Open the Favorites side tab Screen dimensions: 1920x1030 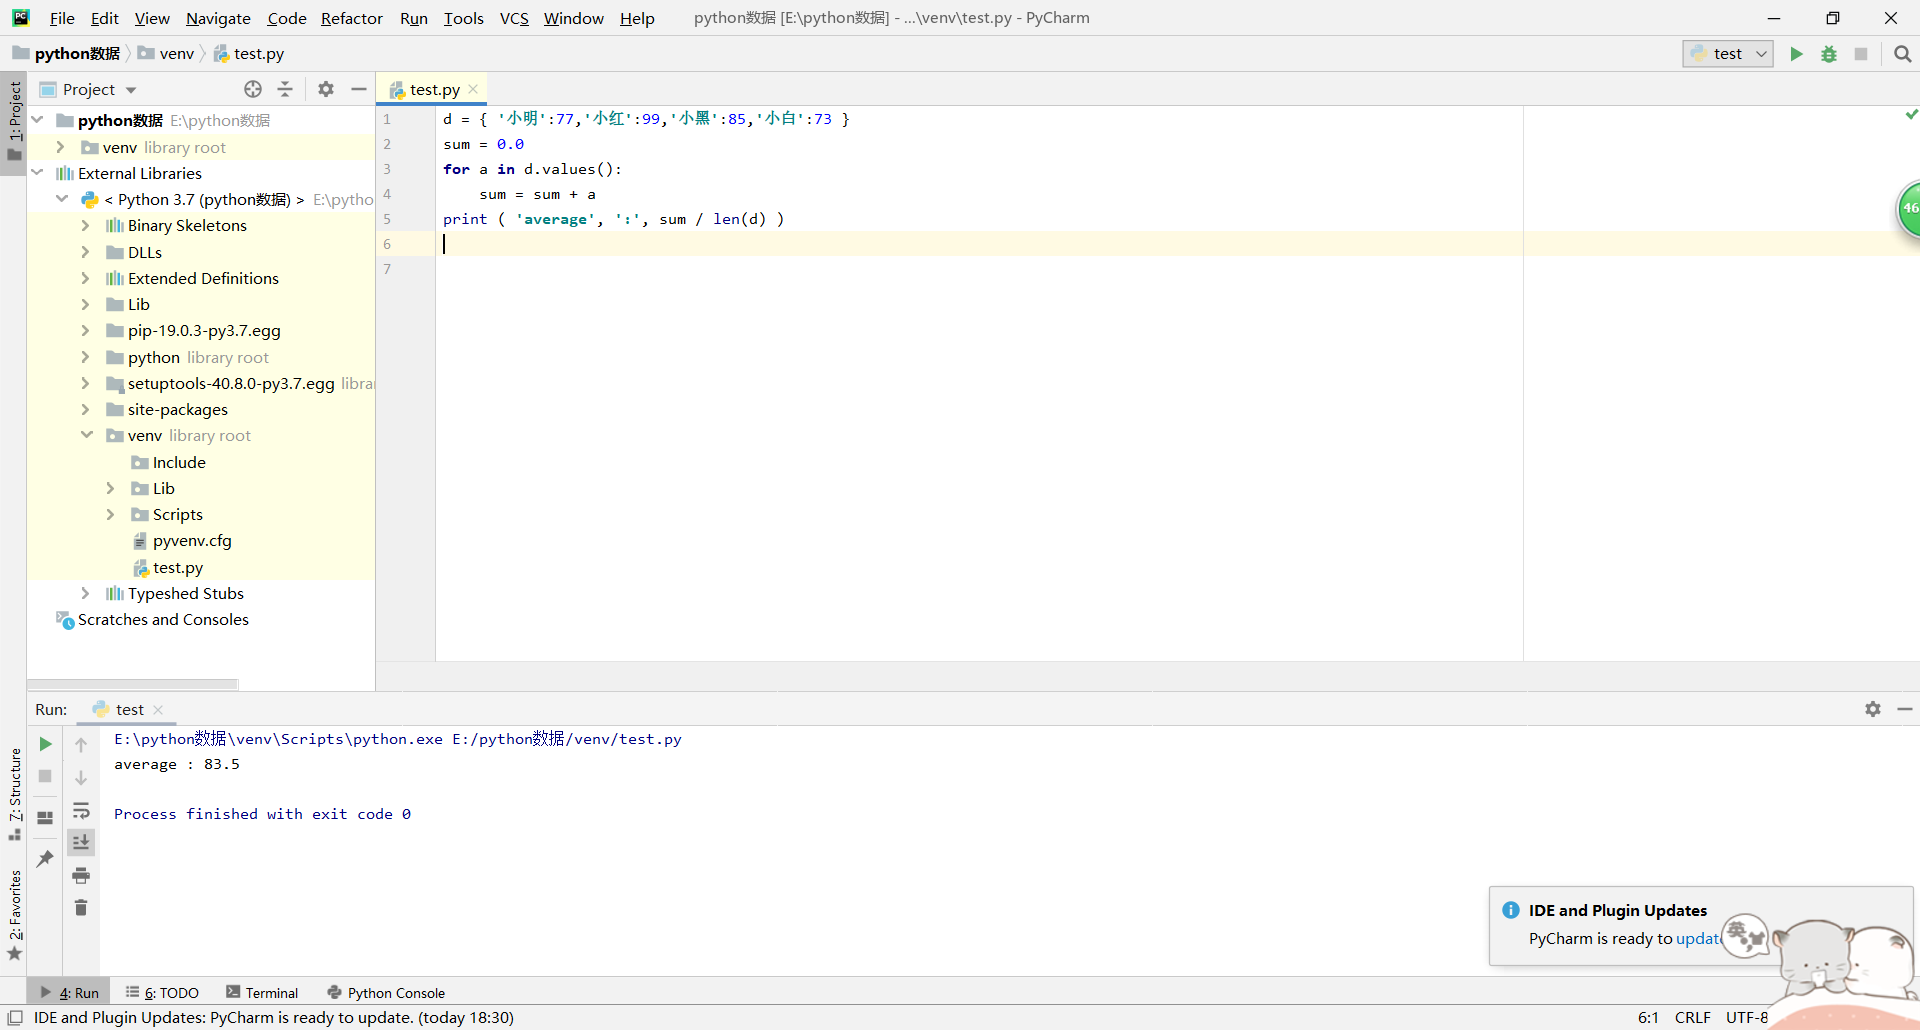point(14,915)
